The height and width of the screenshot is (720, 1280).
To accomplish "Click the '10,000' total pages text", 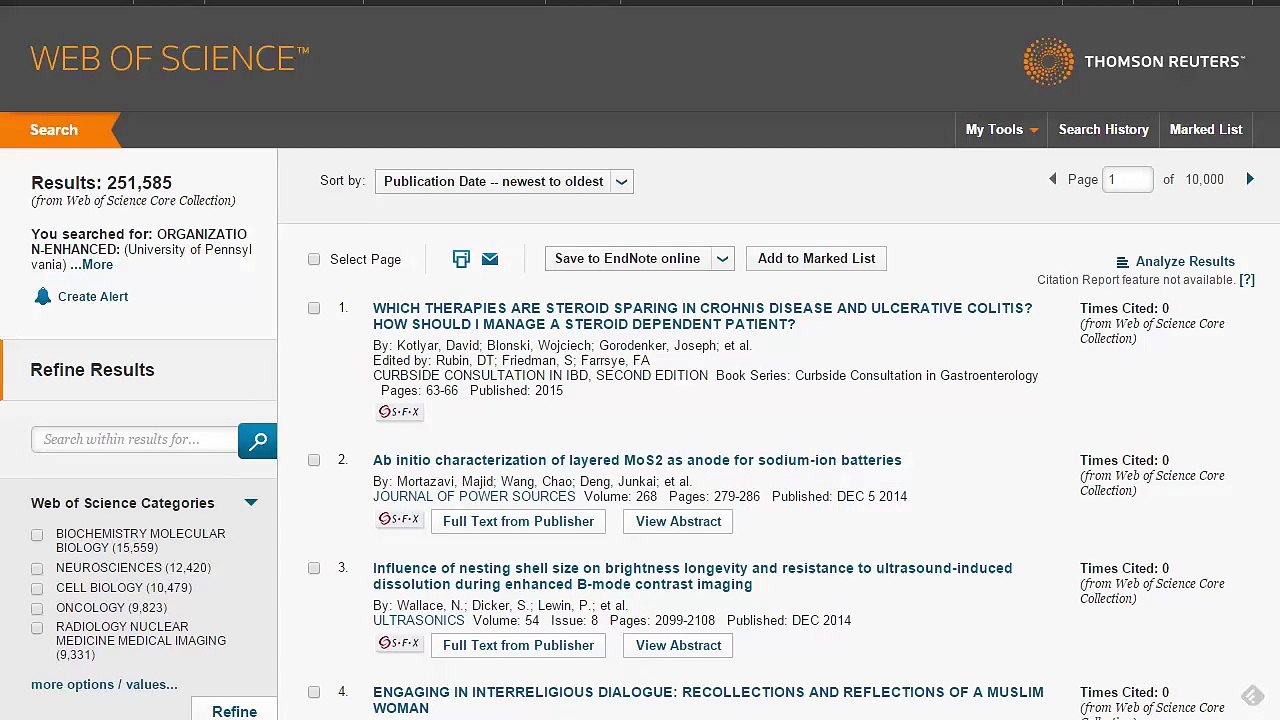I will 1204,180.
